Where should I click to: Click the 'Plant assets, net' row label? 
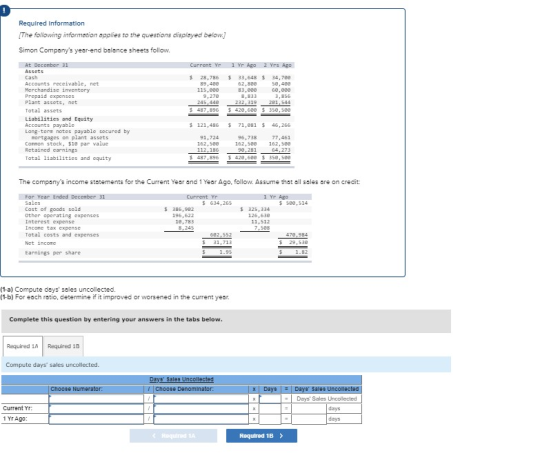click(51, 102)
